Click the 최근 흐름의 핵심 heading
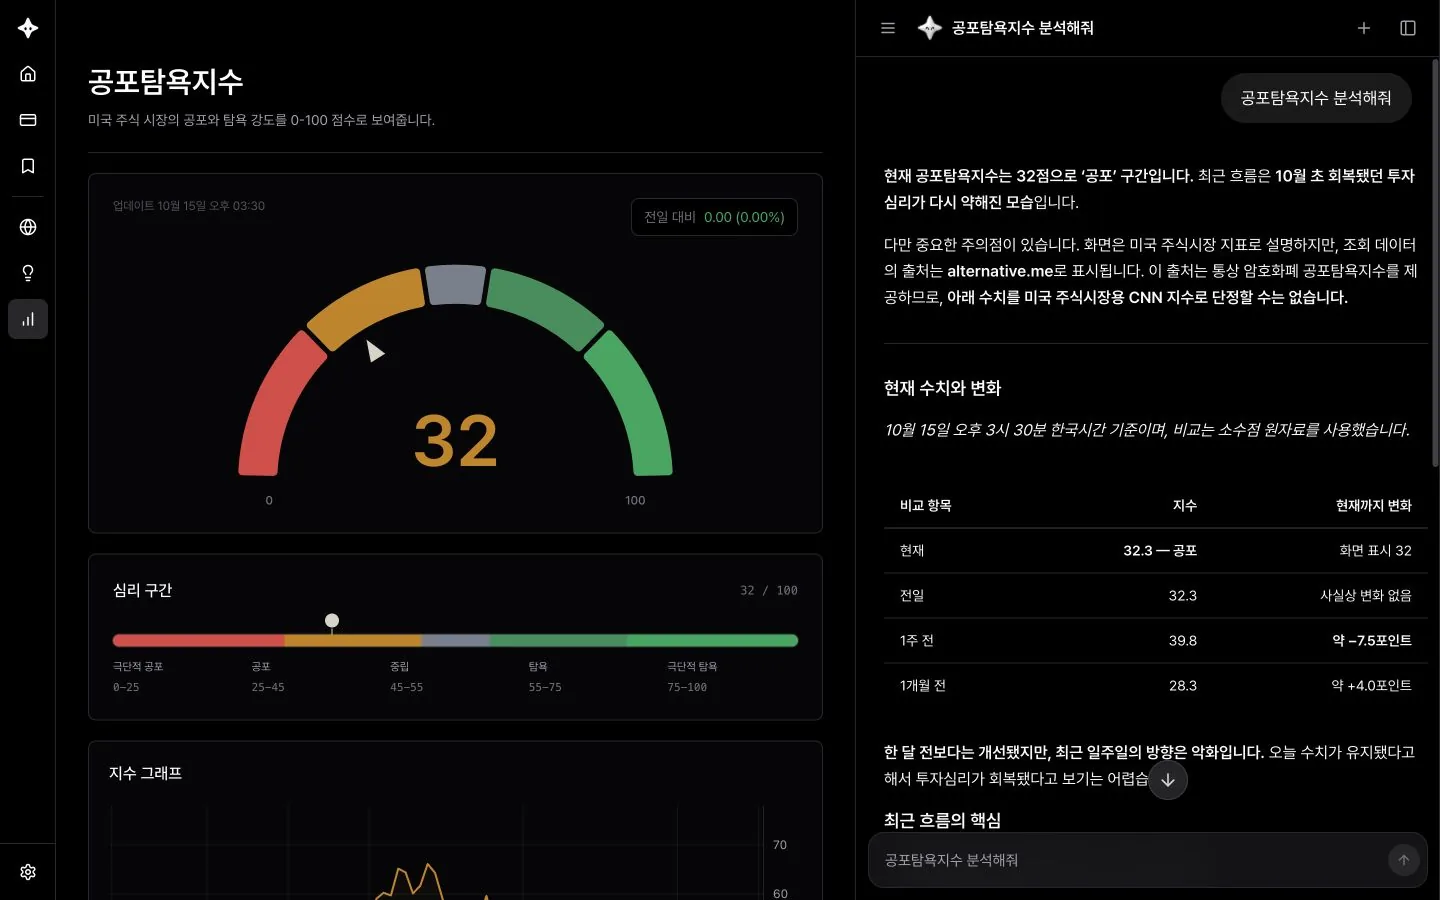This screenshot has width=1440, height=900. pyautogui.click(x=943, y=820)
